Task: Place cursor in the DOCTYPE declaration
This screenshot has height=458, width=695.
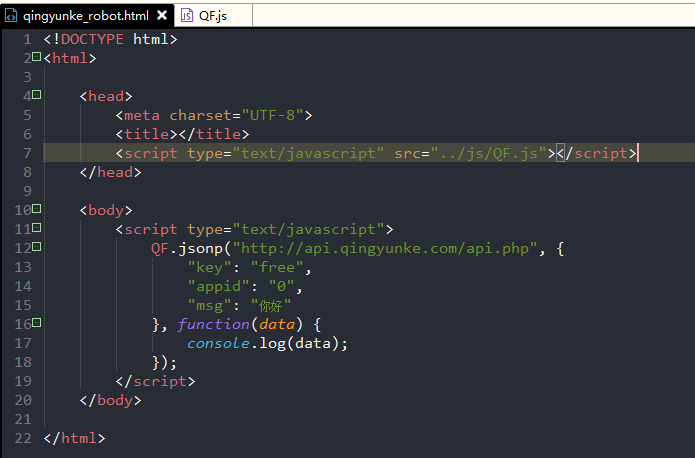Action: point(110,39)
